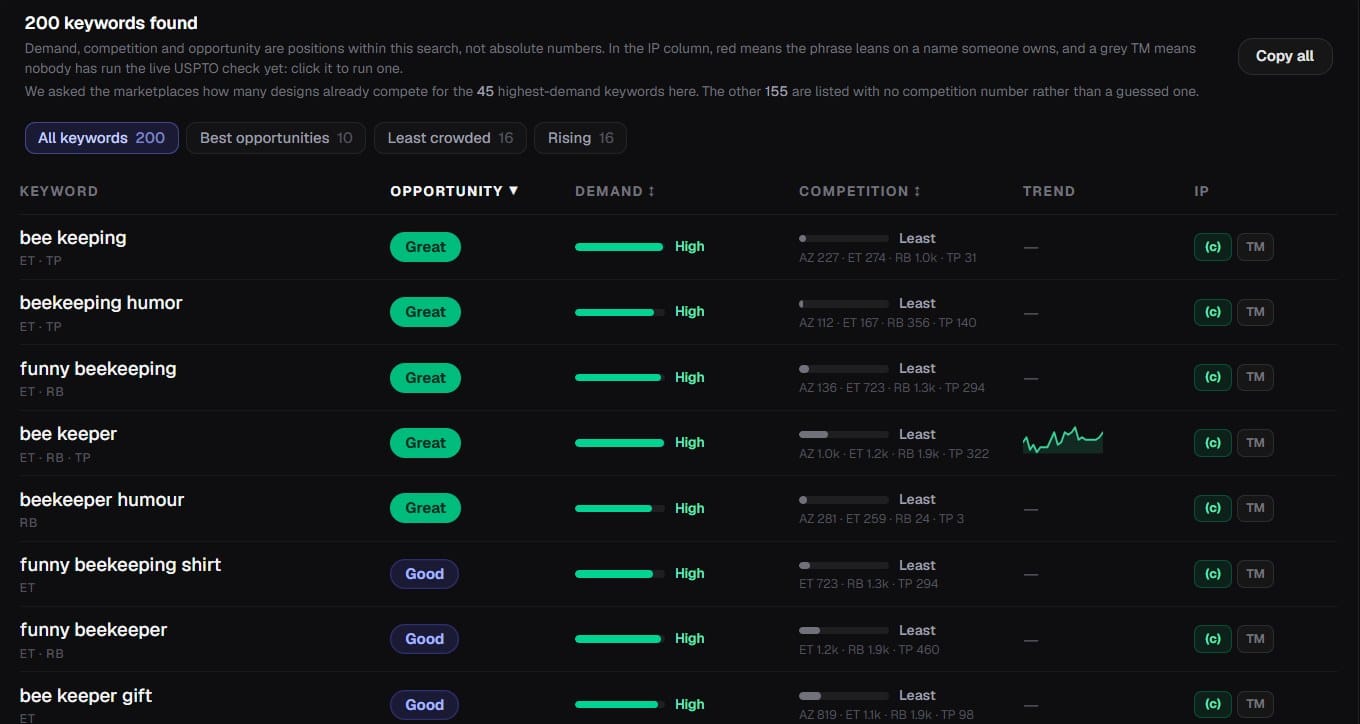Sort the table by Opportunity column

[454, 191]
